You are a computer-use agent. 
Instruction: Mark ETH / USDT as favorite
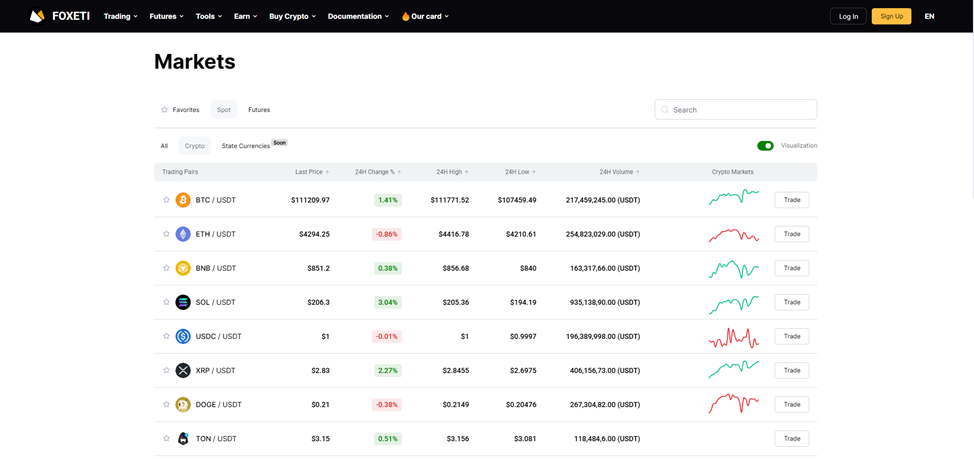pyautogui.click(x=166, y=234)
